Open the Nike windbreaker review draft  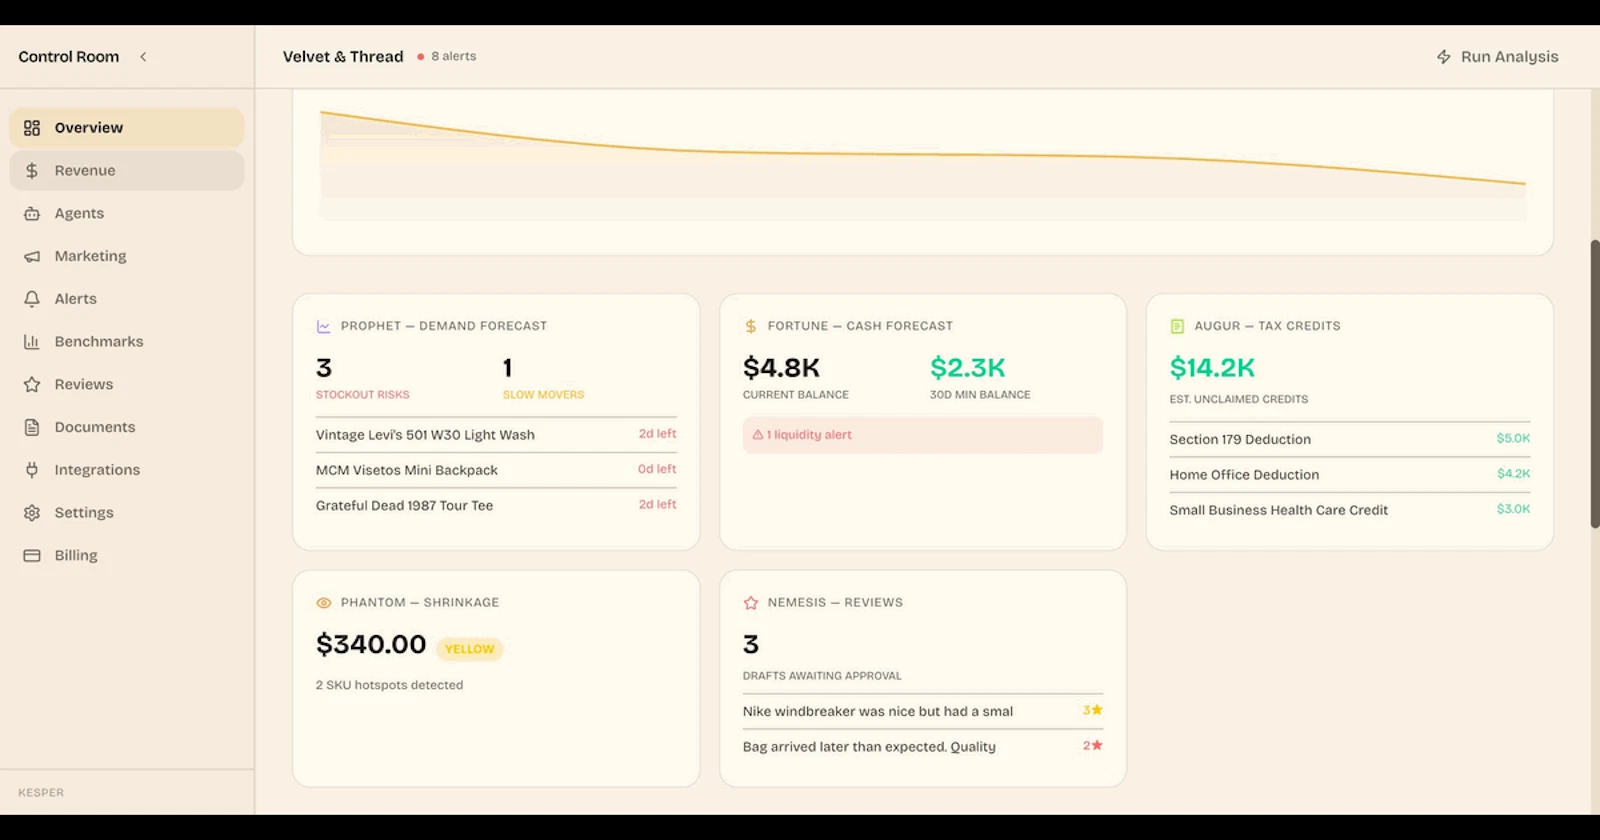coord(922,711)
